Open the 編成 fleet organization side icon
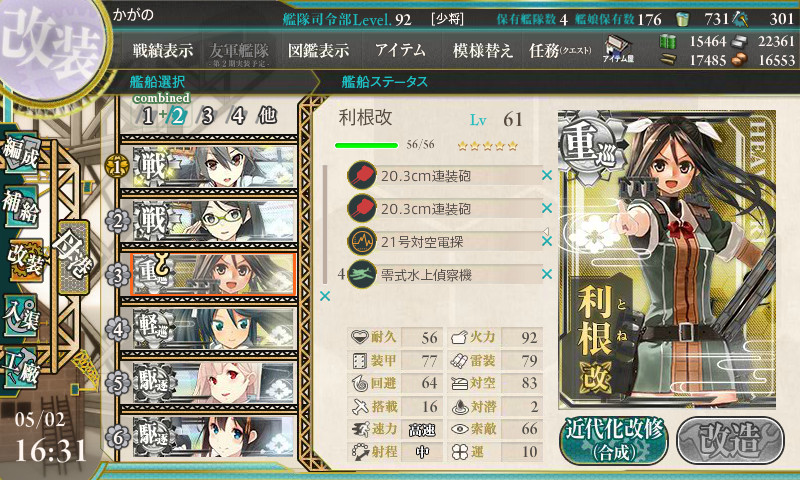The width and height of the screenshot is (800, 480). click(20, 152)
